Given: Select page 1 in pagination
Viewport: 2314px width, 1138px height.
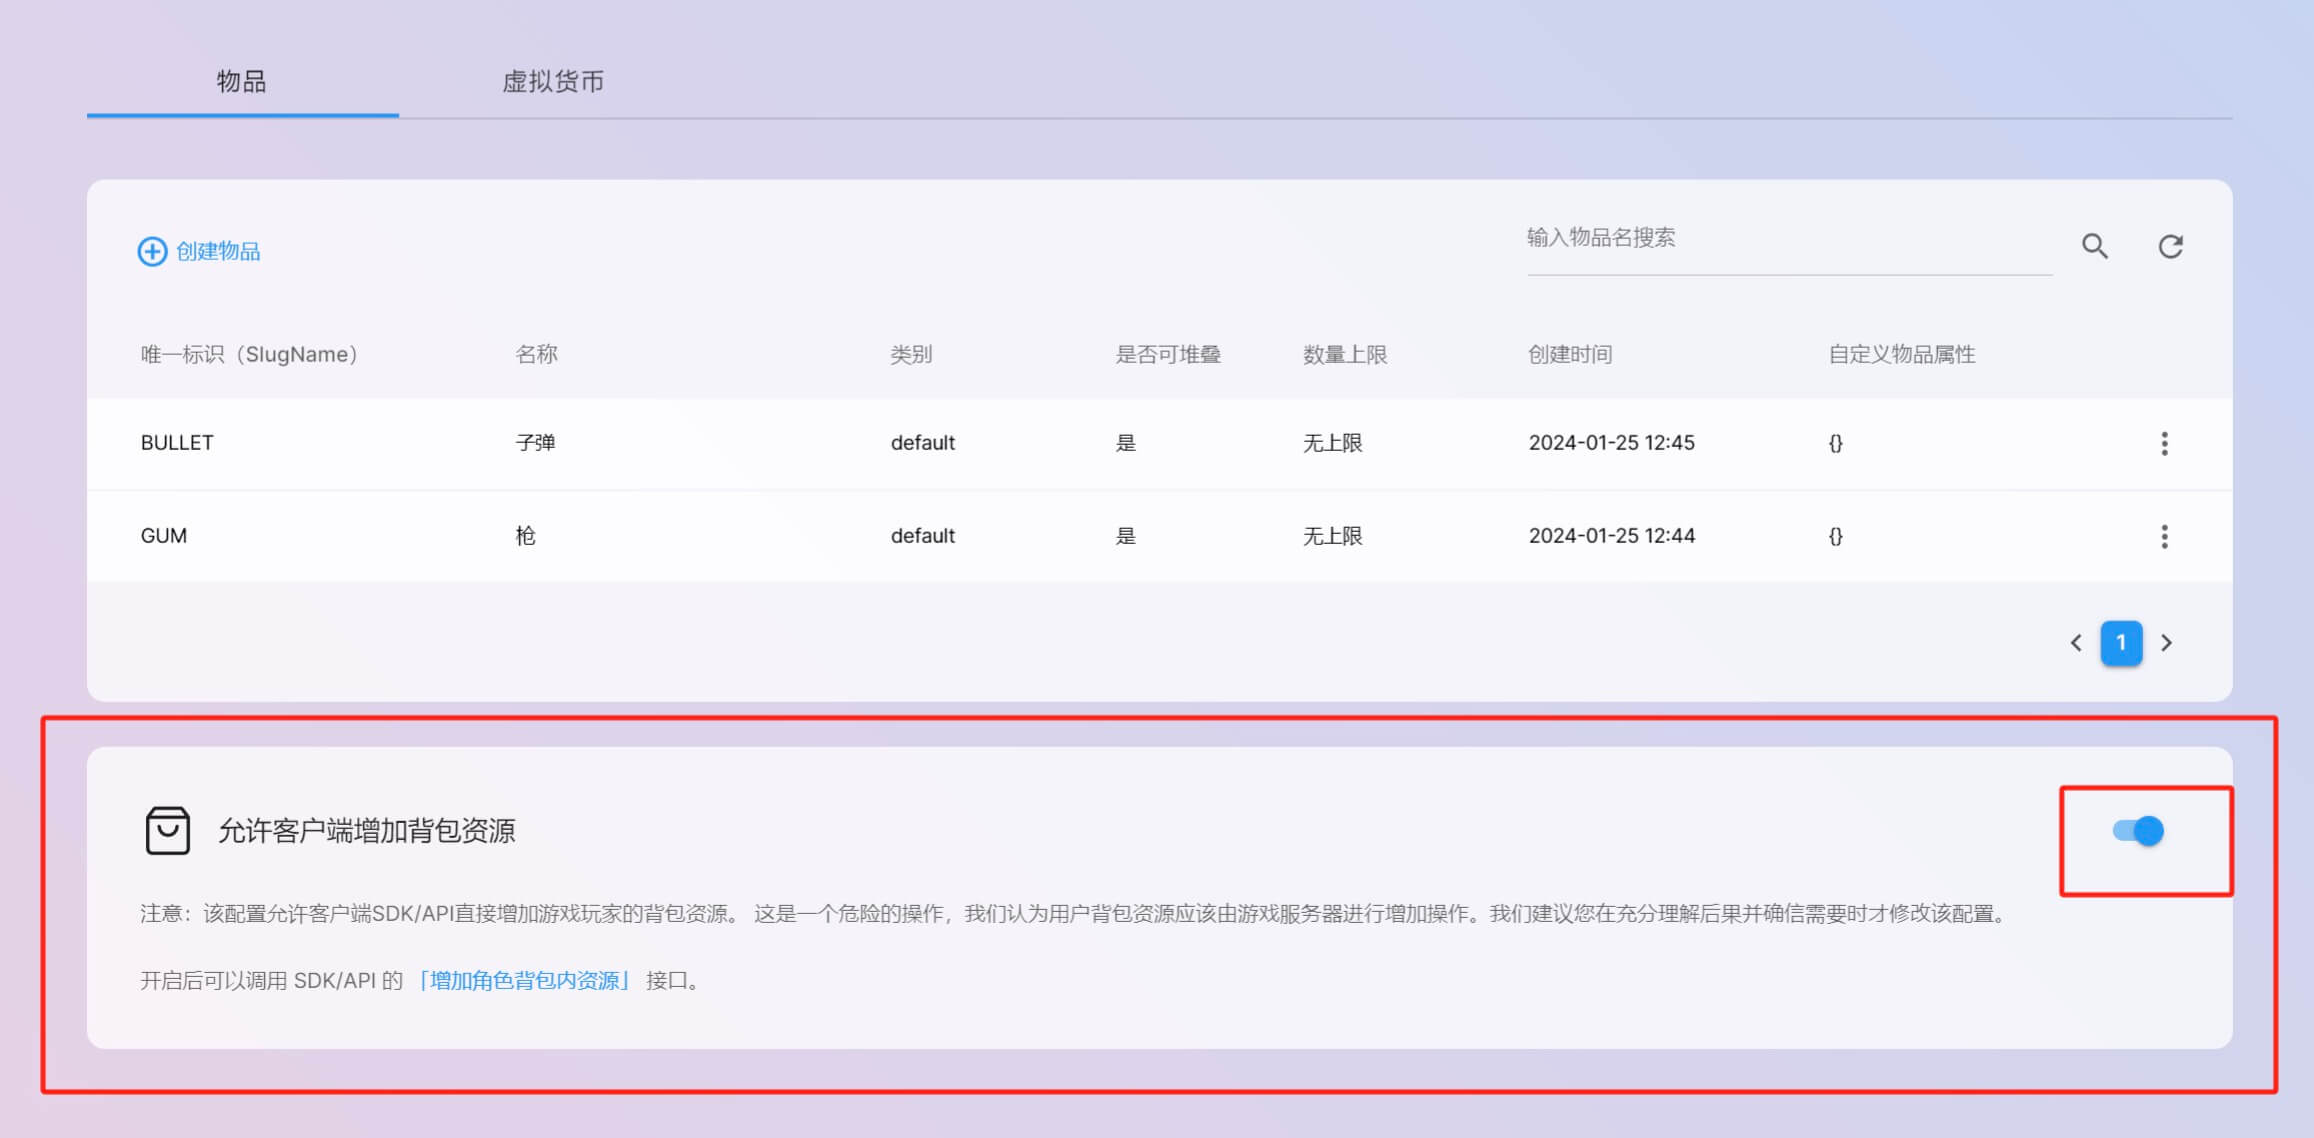Looking at the screenshot, I should pos(2121,643).
